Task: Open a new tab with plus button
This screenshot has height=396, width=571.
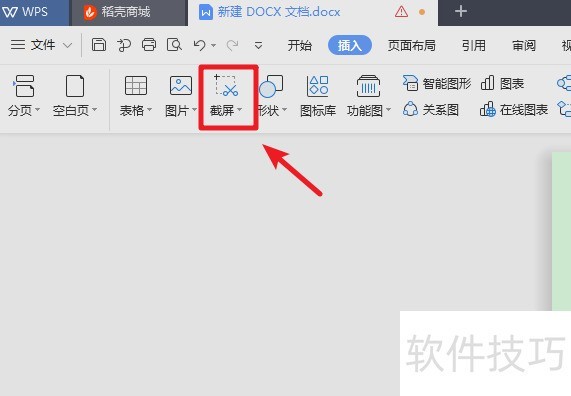Action: (x=461, y=11)
